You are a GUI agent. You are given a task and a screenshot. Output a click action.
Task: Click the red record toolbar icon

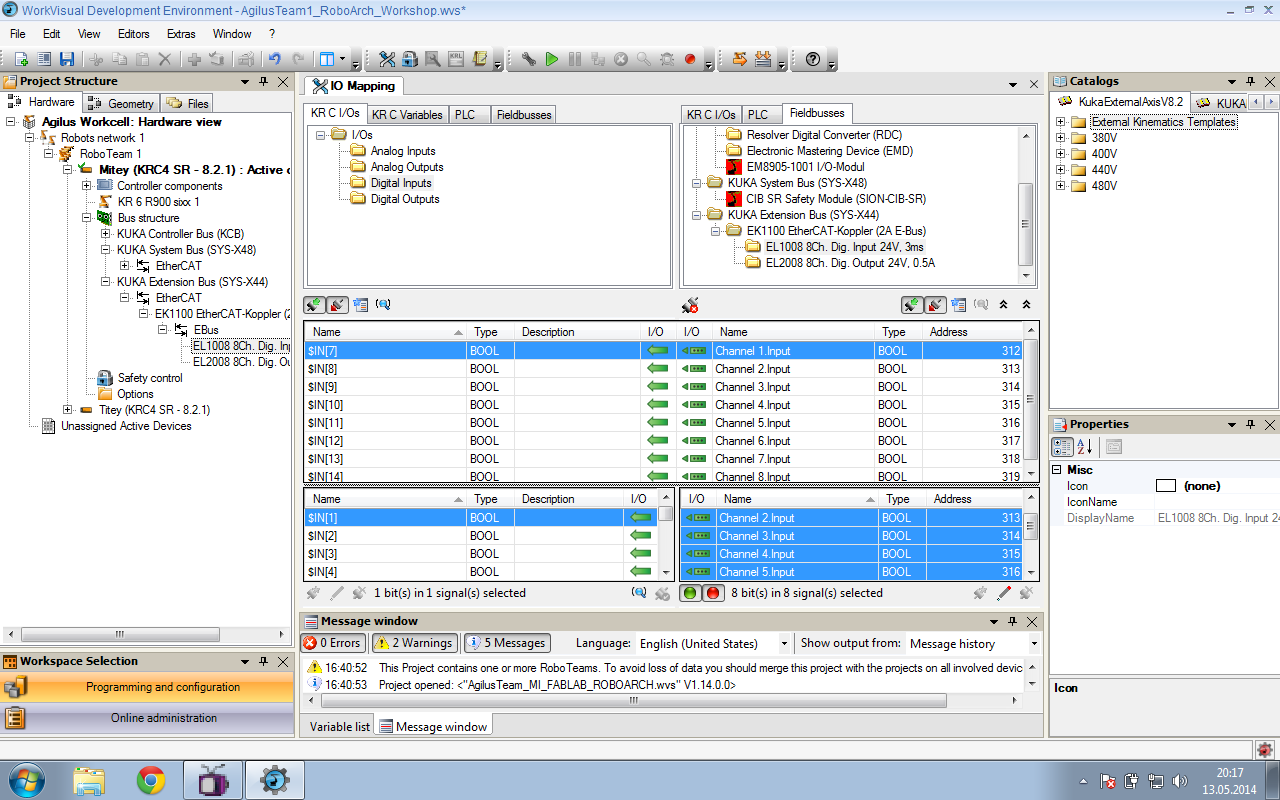pos(690,60)
